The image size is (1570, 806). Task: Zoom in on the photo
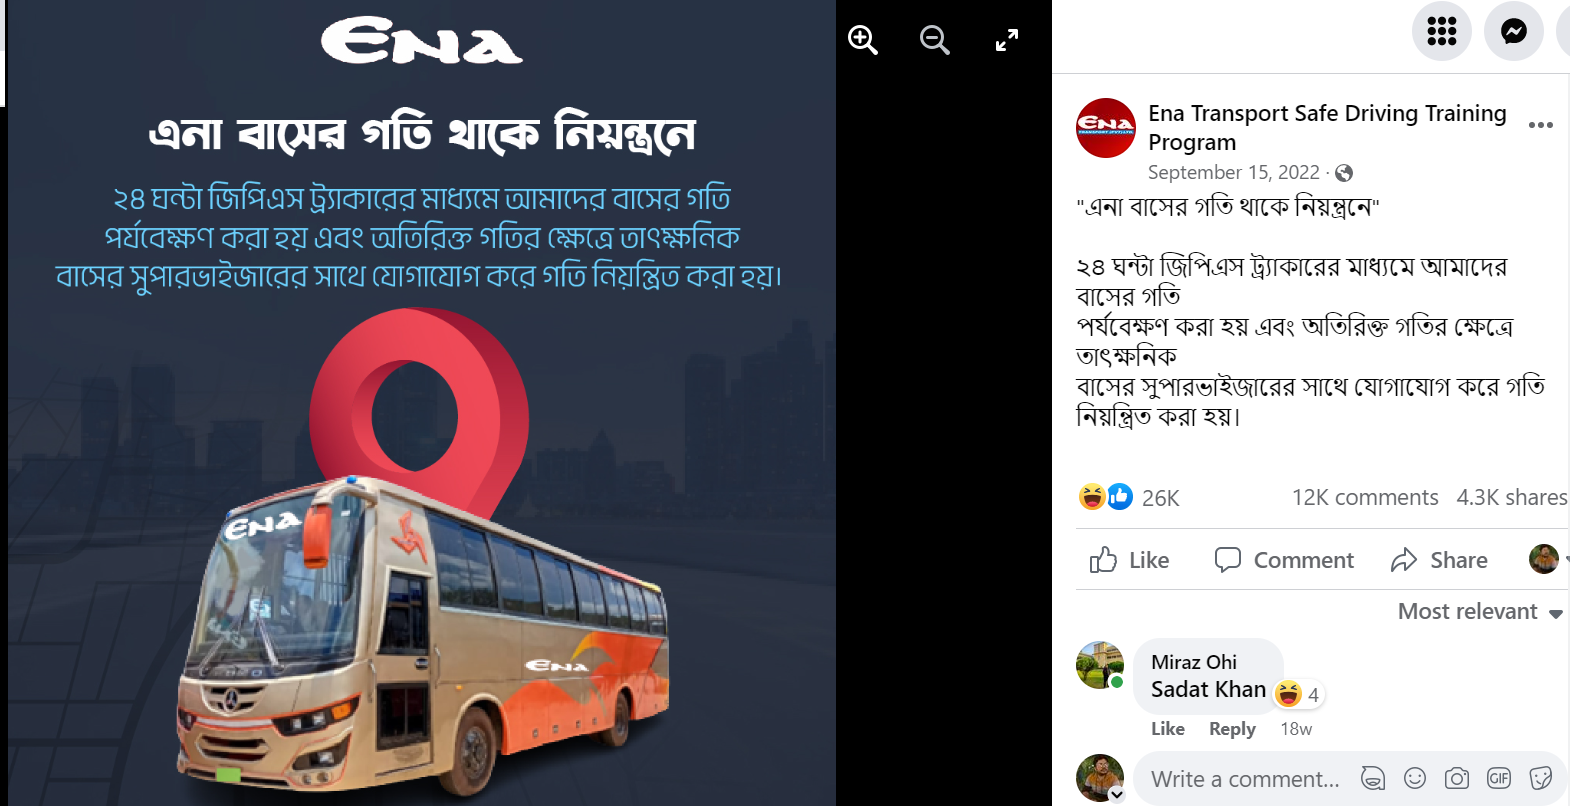862,40
